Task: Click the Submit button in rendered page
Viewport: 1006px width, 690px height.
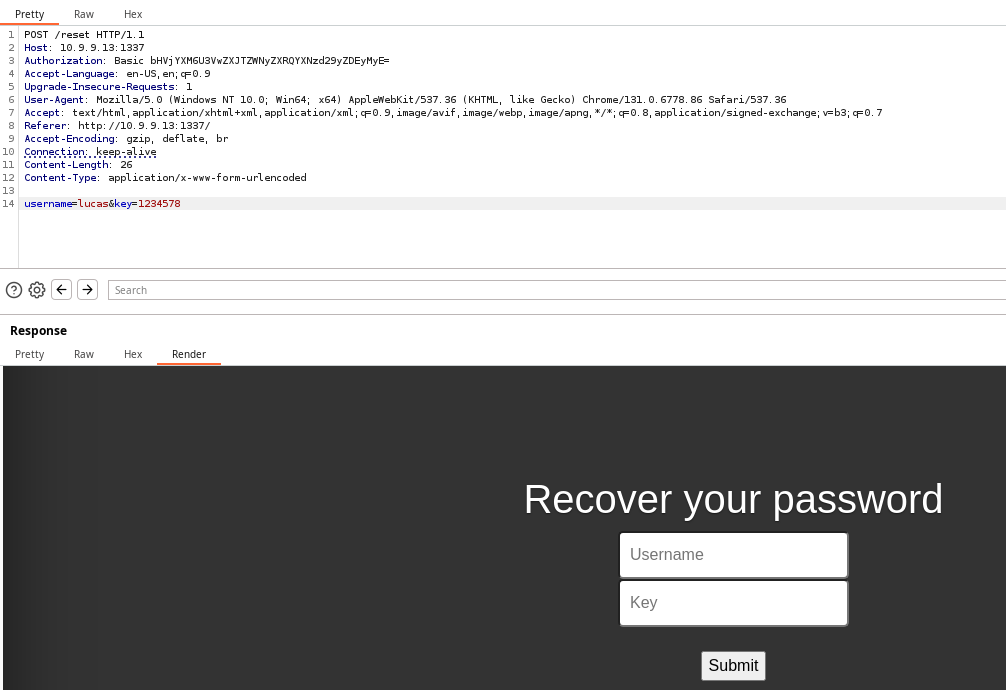Action: pyautogui.click(x=733, y=666)
